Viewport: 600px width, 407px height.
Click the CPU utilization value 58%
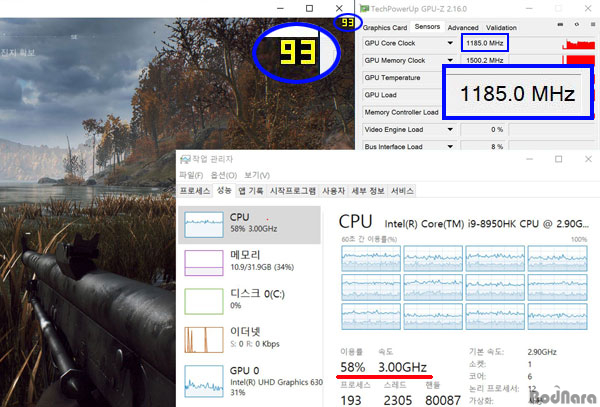coord(352,367)
